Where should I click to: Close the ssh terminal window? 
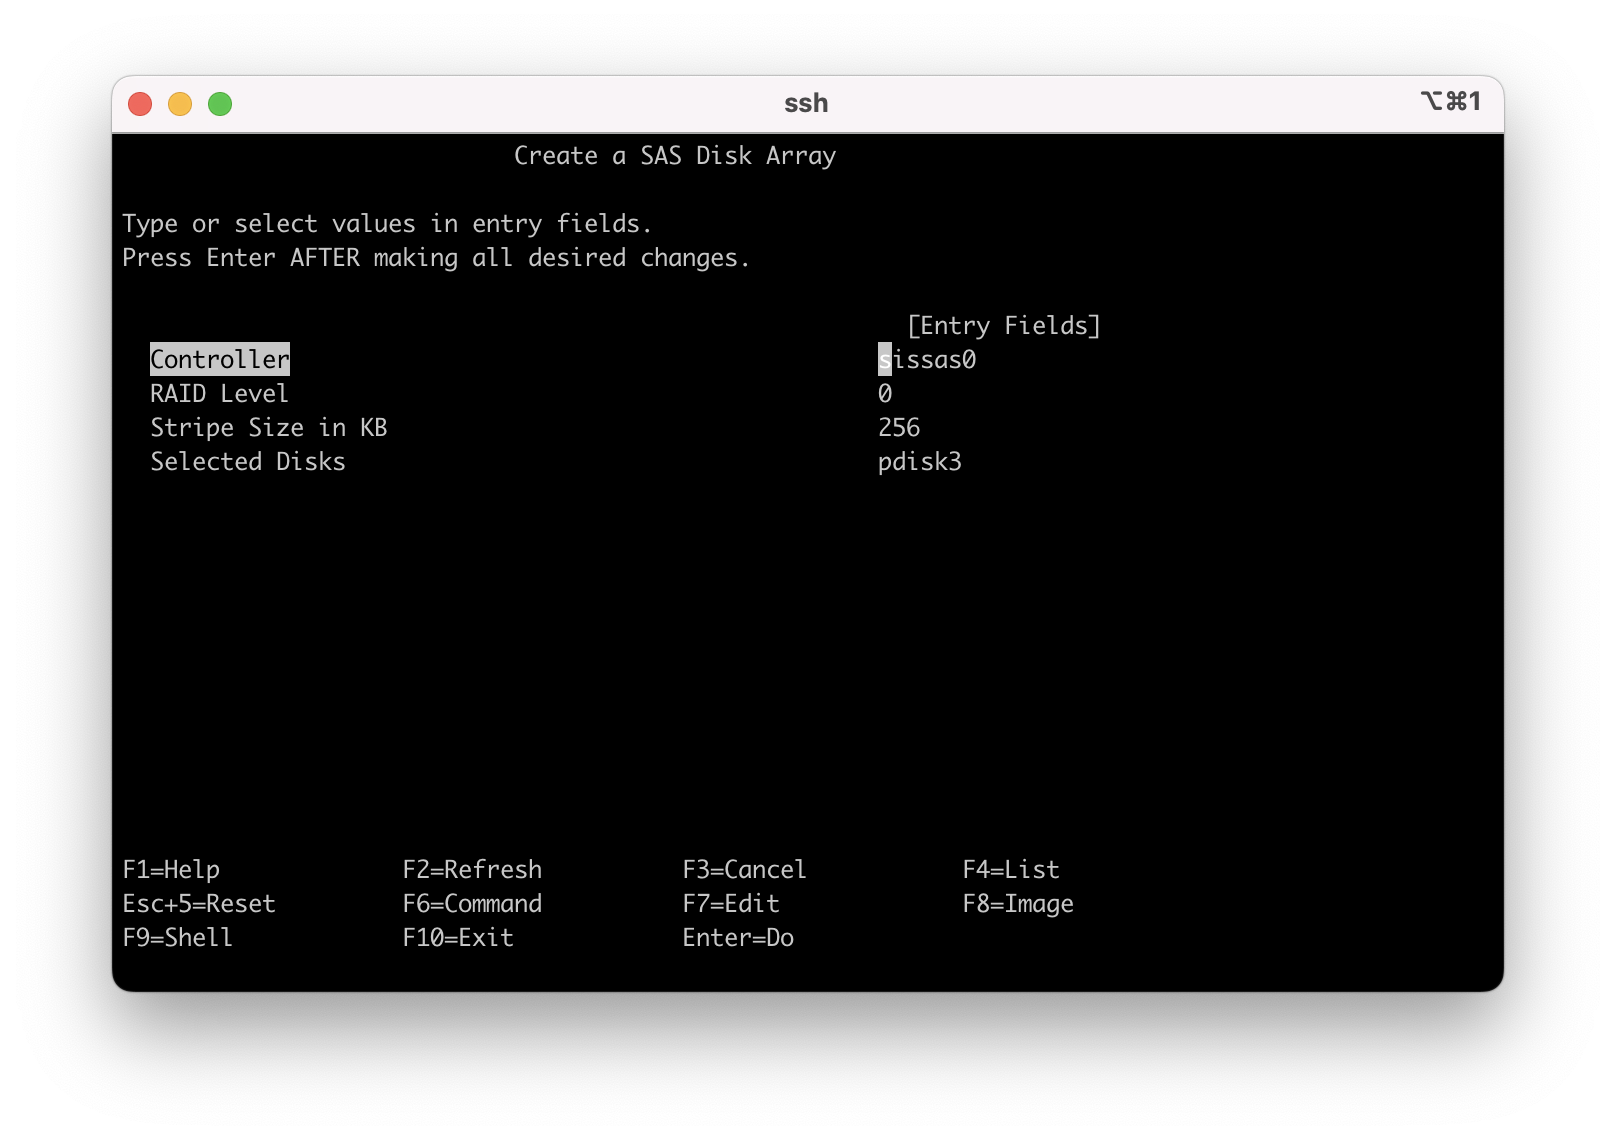[140, 104]
